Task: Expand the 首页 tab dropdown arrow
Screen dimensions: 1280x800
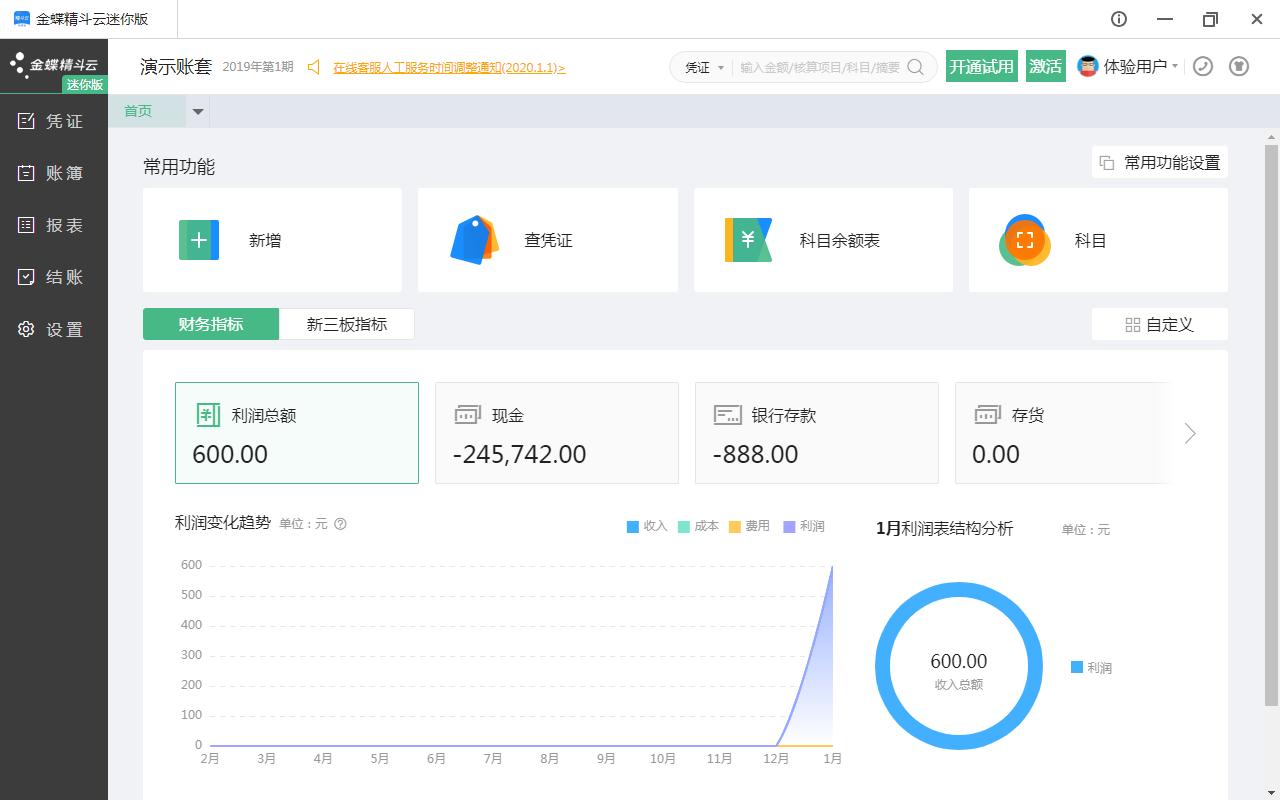Action: coord(198,112)
